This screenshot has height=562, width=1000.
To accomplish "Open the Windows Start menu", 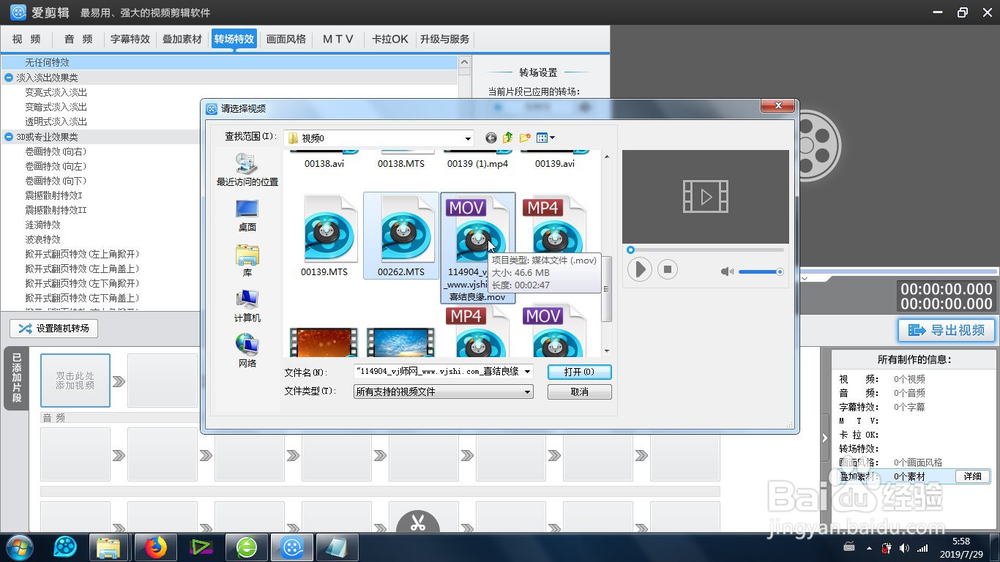I will pos(19,547).
